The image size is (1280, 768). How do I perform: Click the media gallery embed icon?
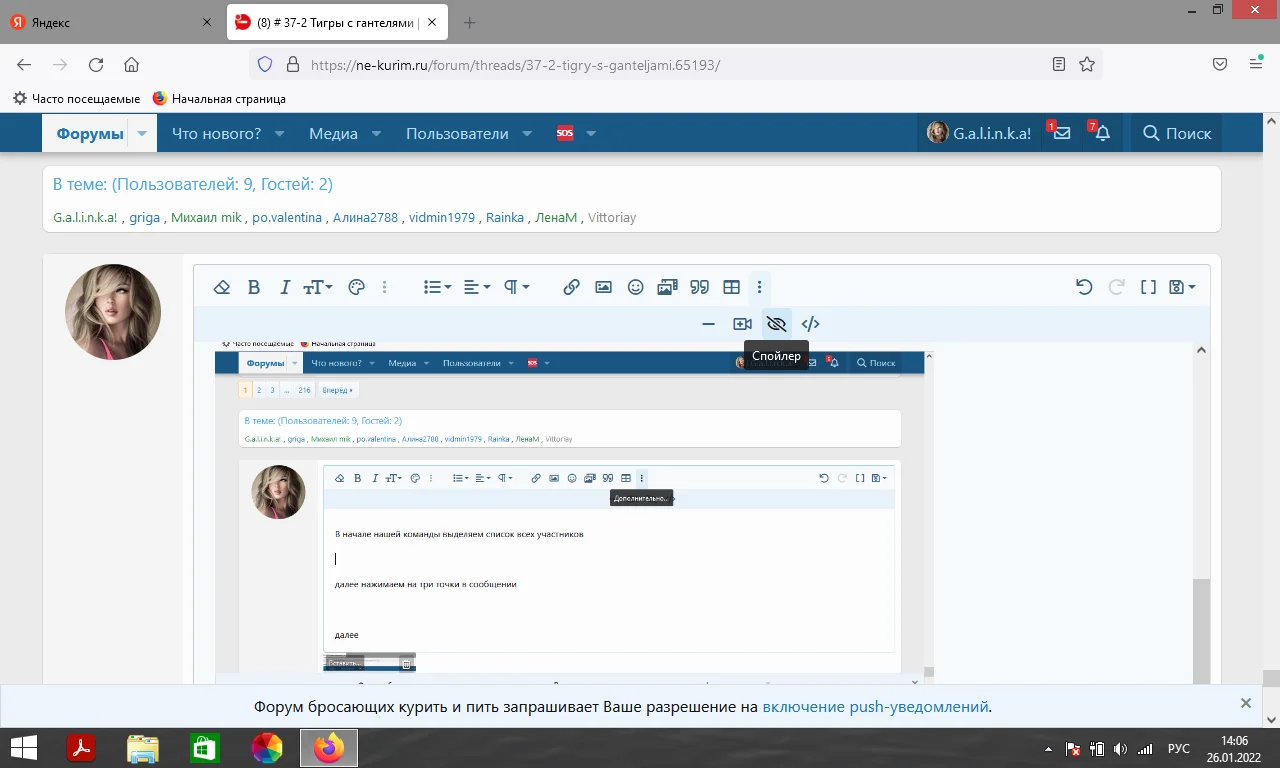pyautogui.click(x=668, y=287)
